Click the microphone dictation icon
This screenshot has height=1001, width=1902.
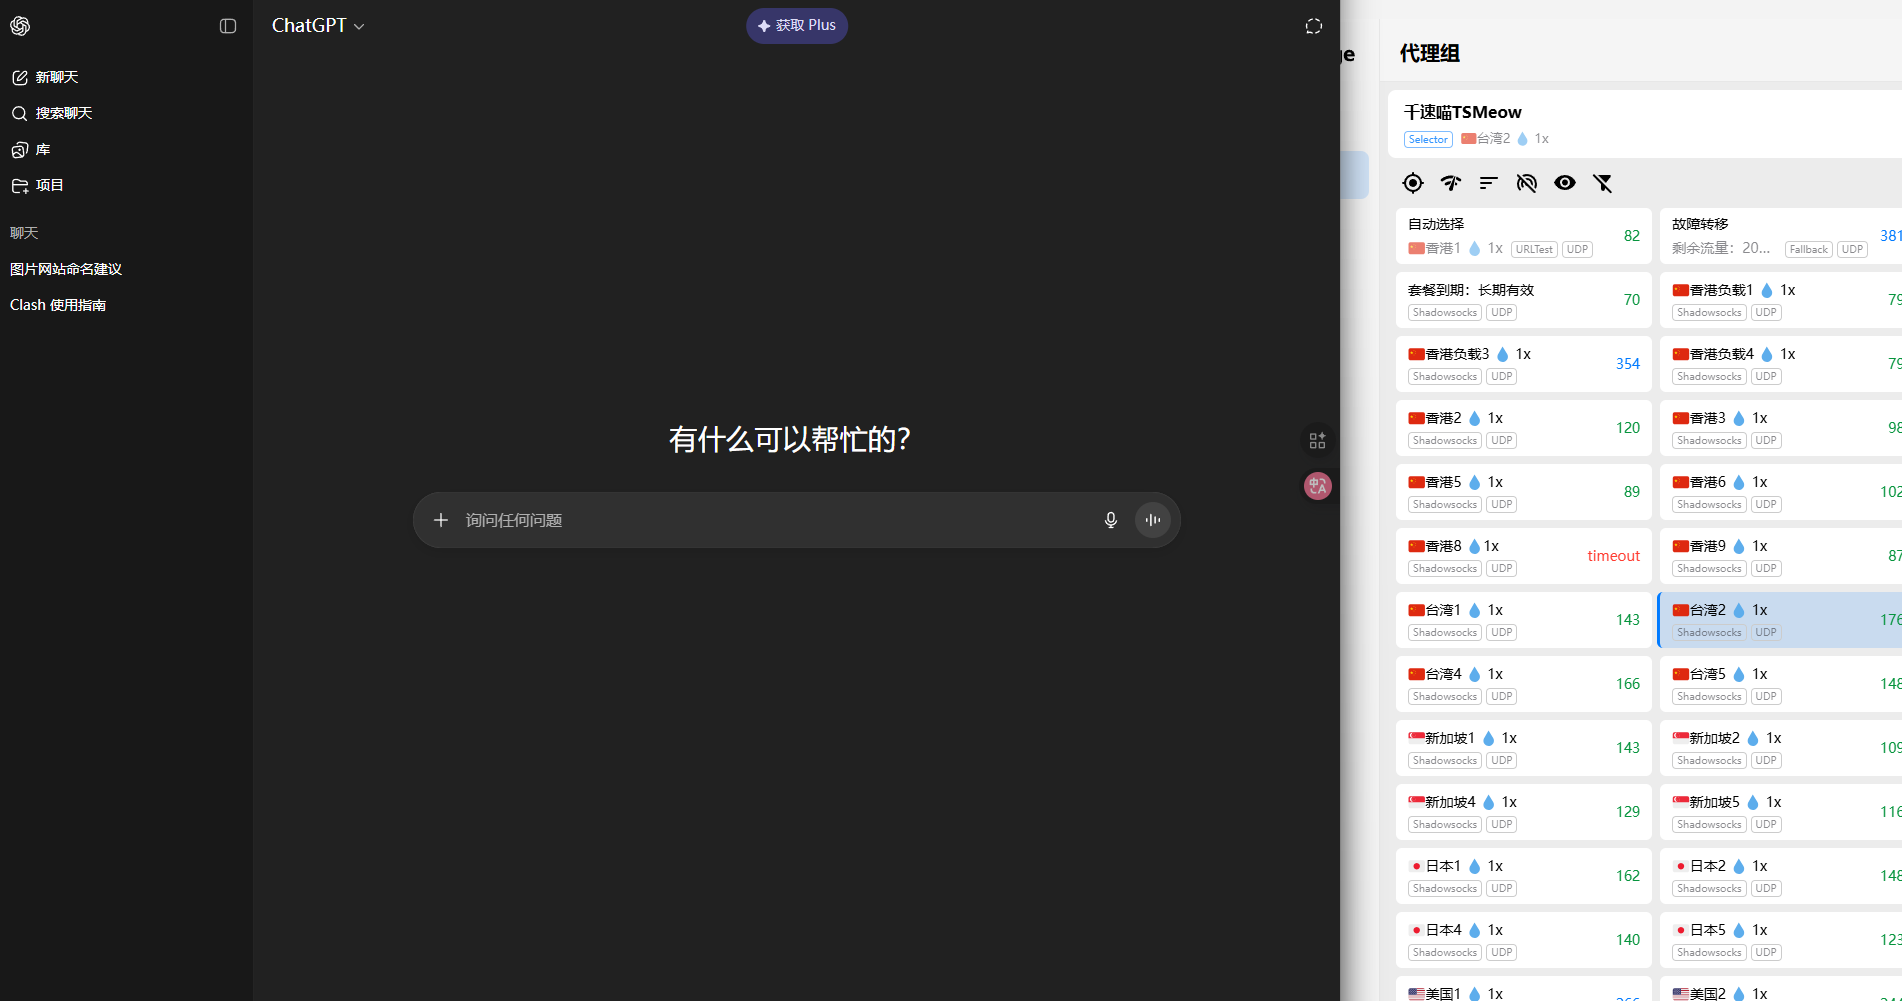tap(1110, 520)
